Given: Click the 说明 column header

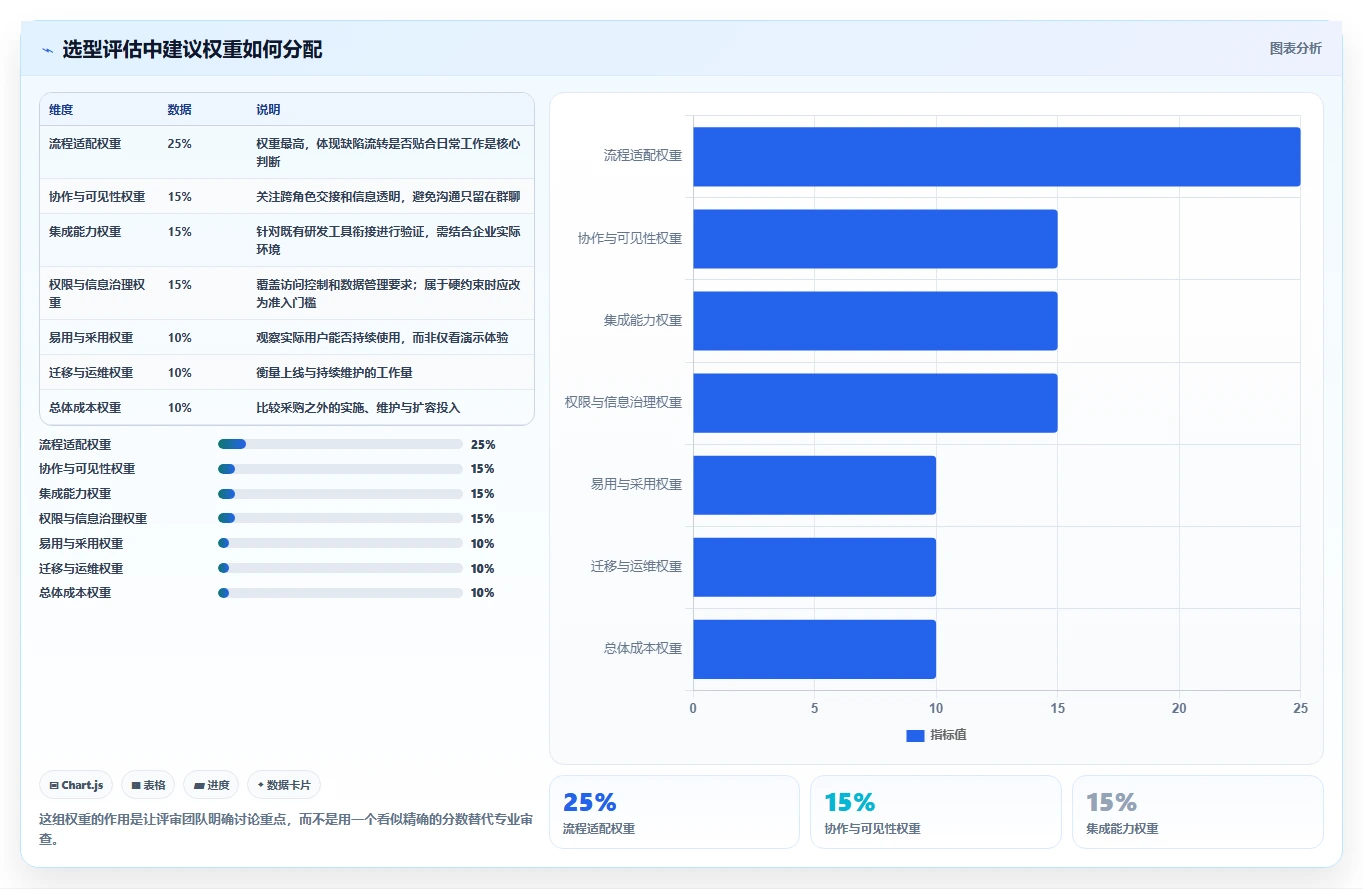Looking at the screenshot, I should point(269,110).
